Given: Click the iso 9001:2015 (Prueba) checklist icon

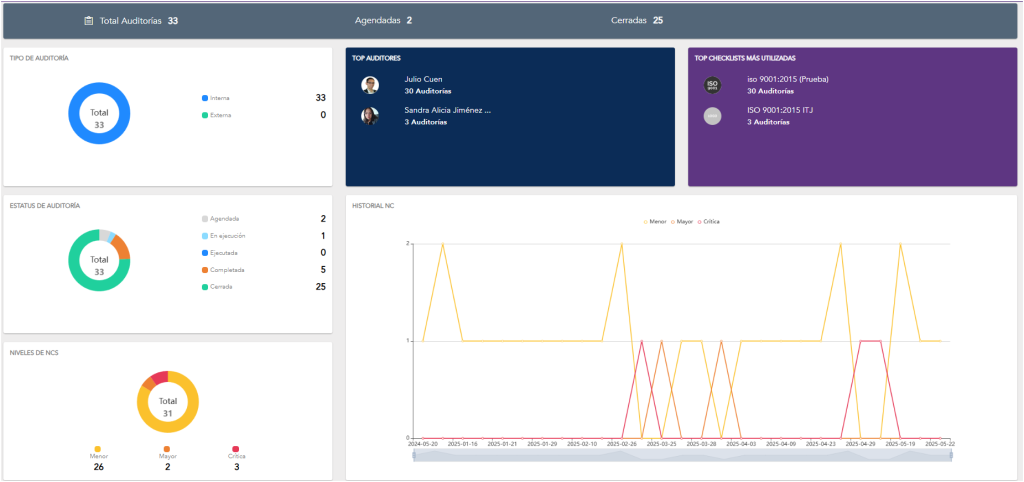Looking at the screenshot, I should [712, 85].
